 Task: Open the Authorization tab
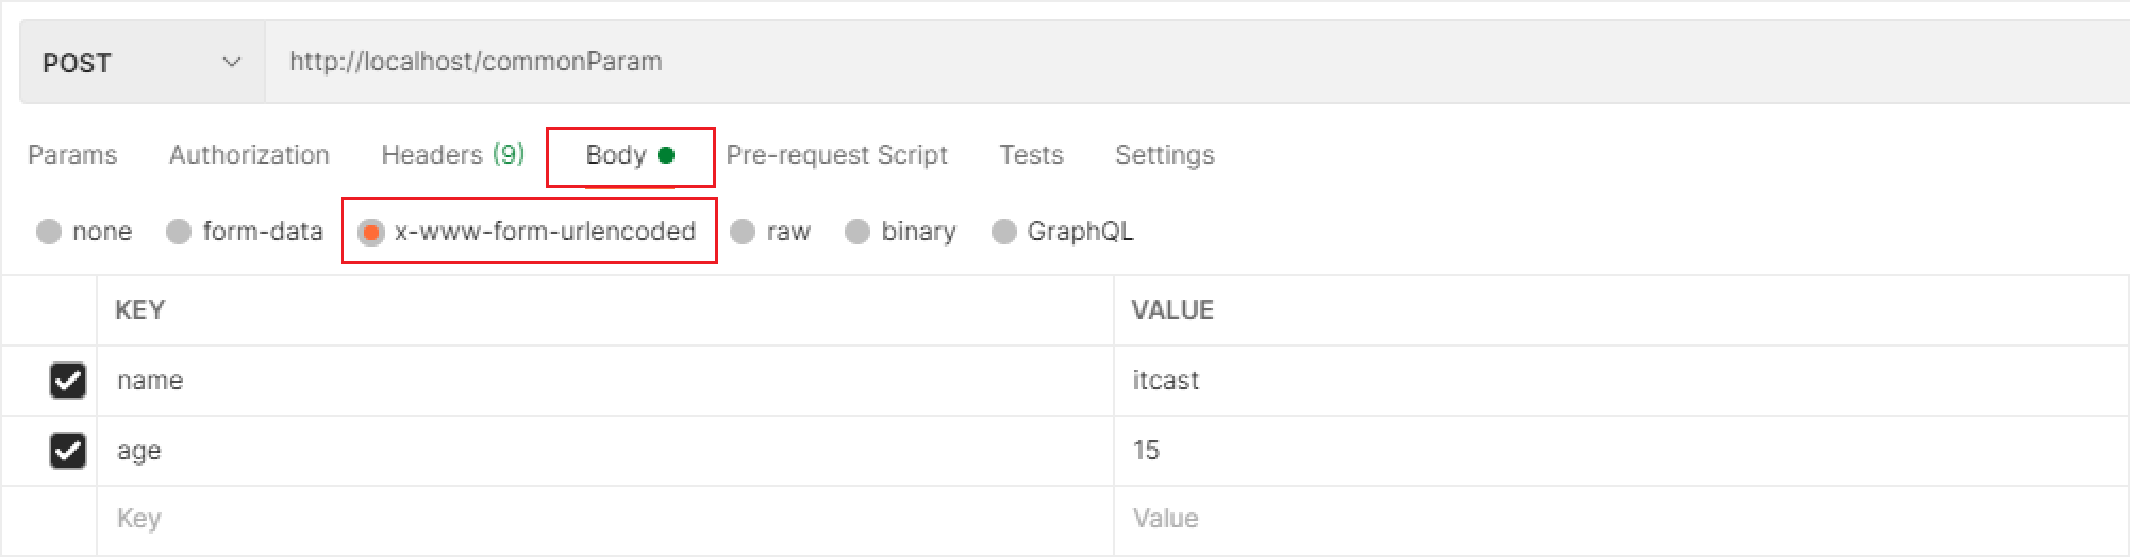pyautogui.click(x=249, y=155)
